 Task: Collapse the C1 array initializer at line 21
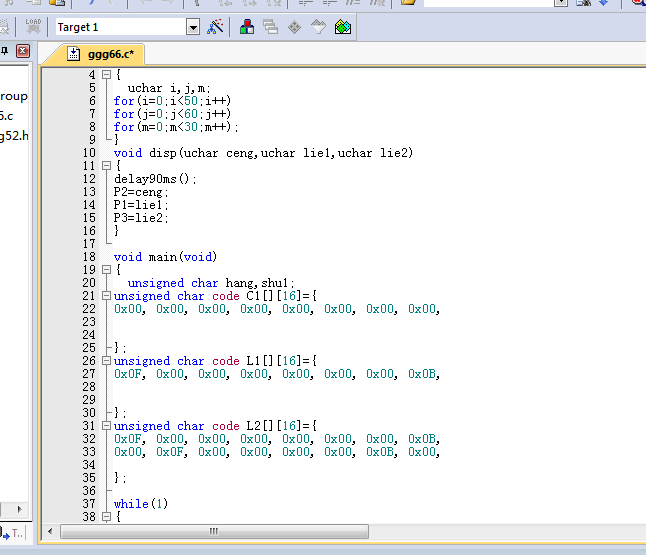(x=106, y=295)
